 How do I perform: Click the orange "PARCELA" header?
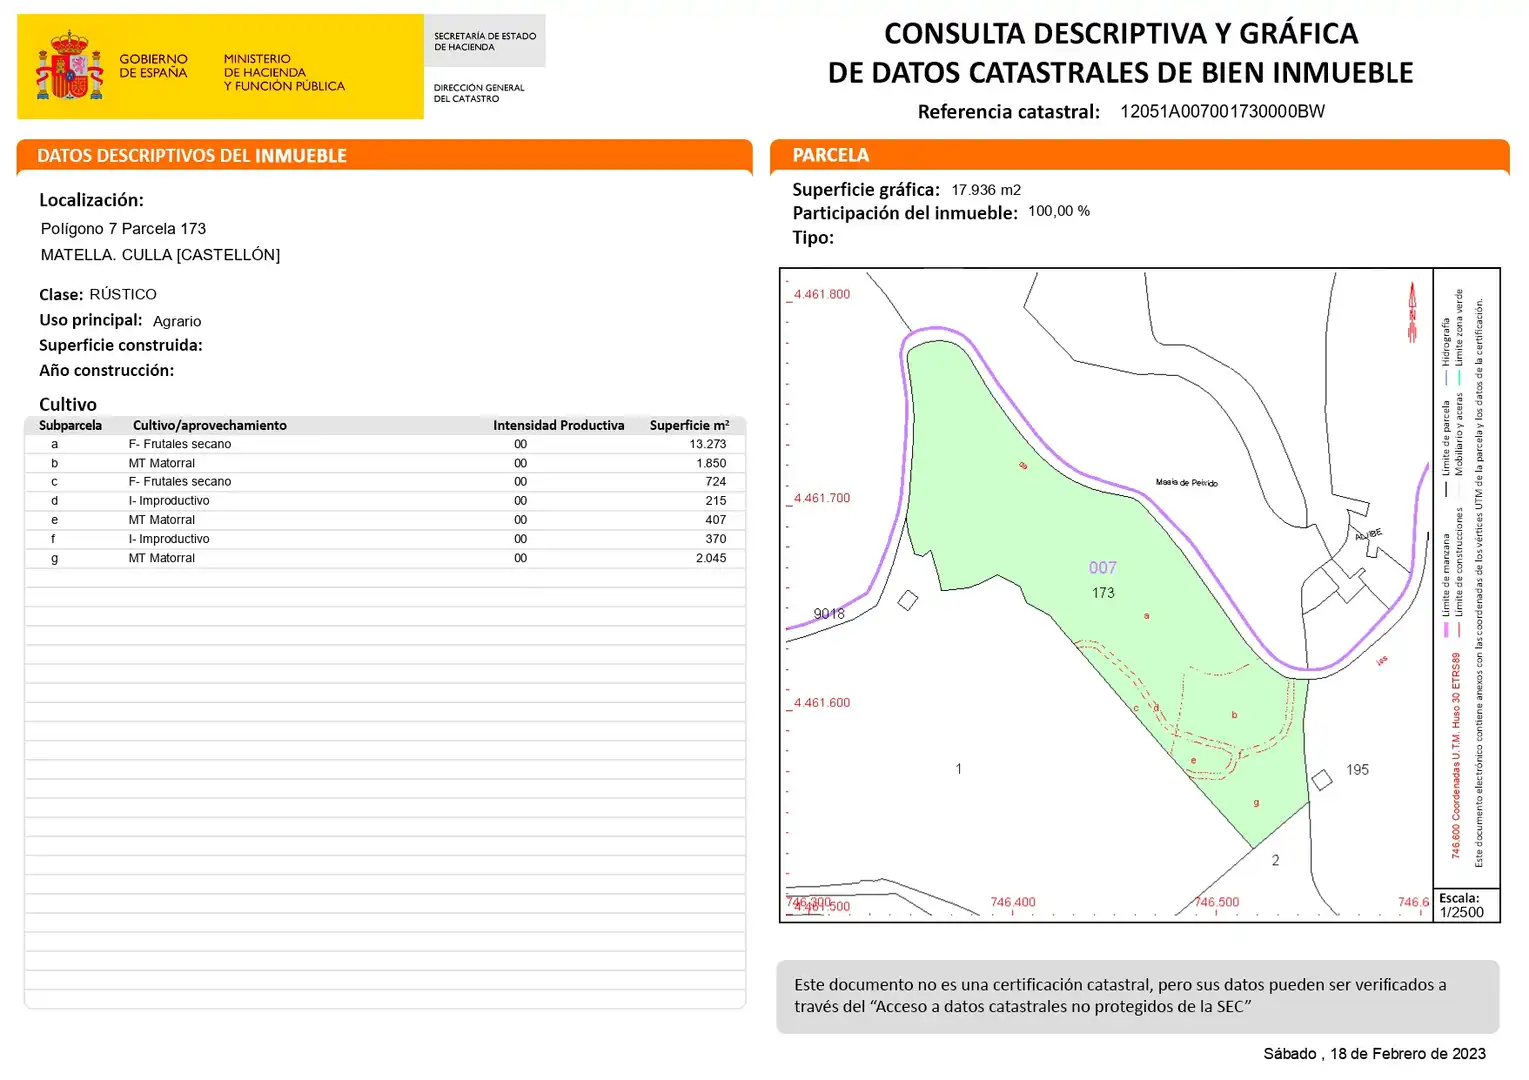(x=831, y=155)
